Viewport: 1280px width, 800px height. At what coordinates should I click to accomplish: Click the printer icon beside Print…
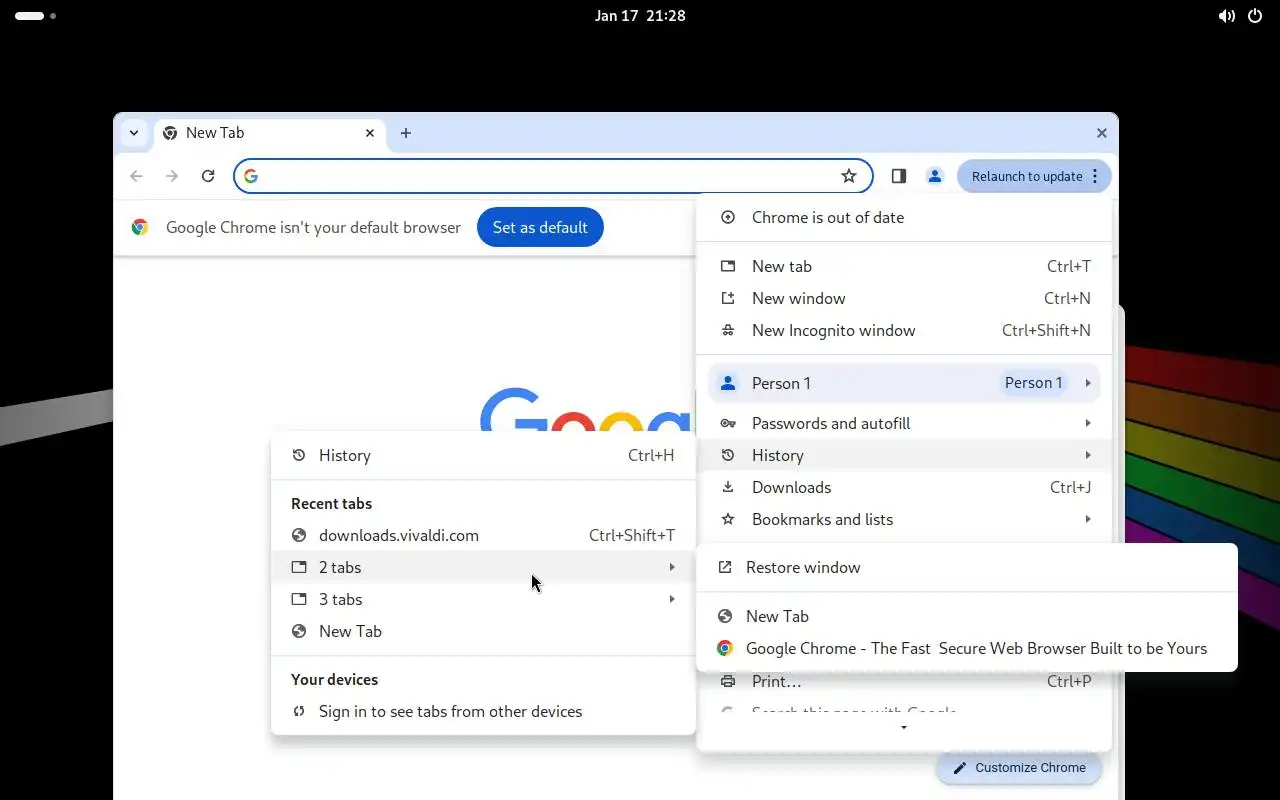point(728,681)
